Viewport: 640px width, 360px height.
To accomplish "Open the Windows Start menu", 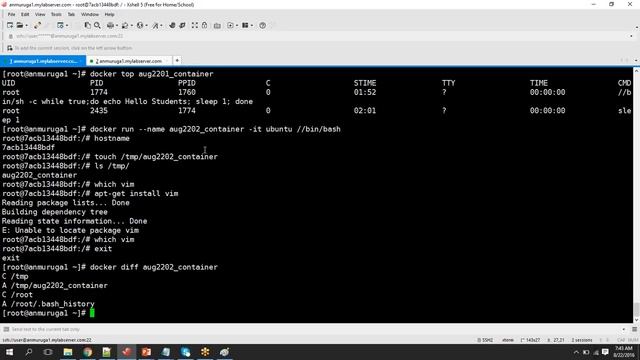I will click(9, 352).
